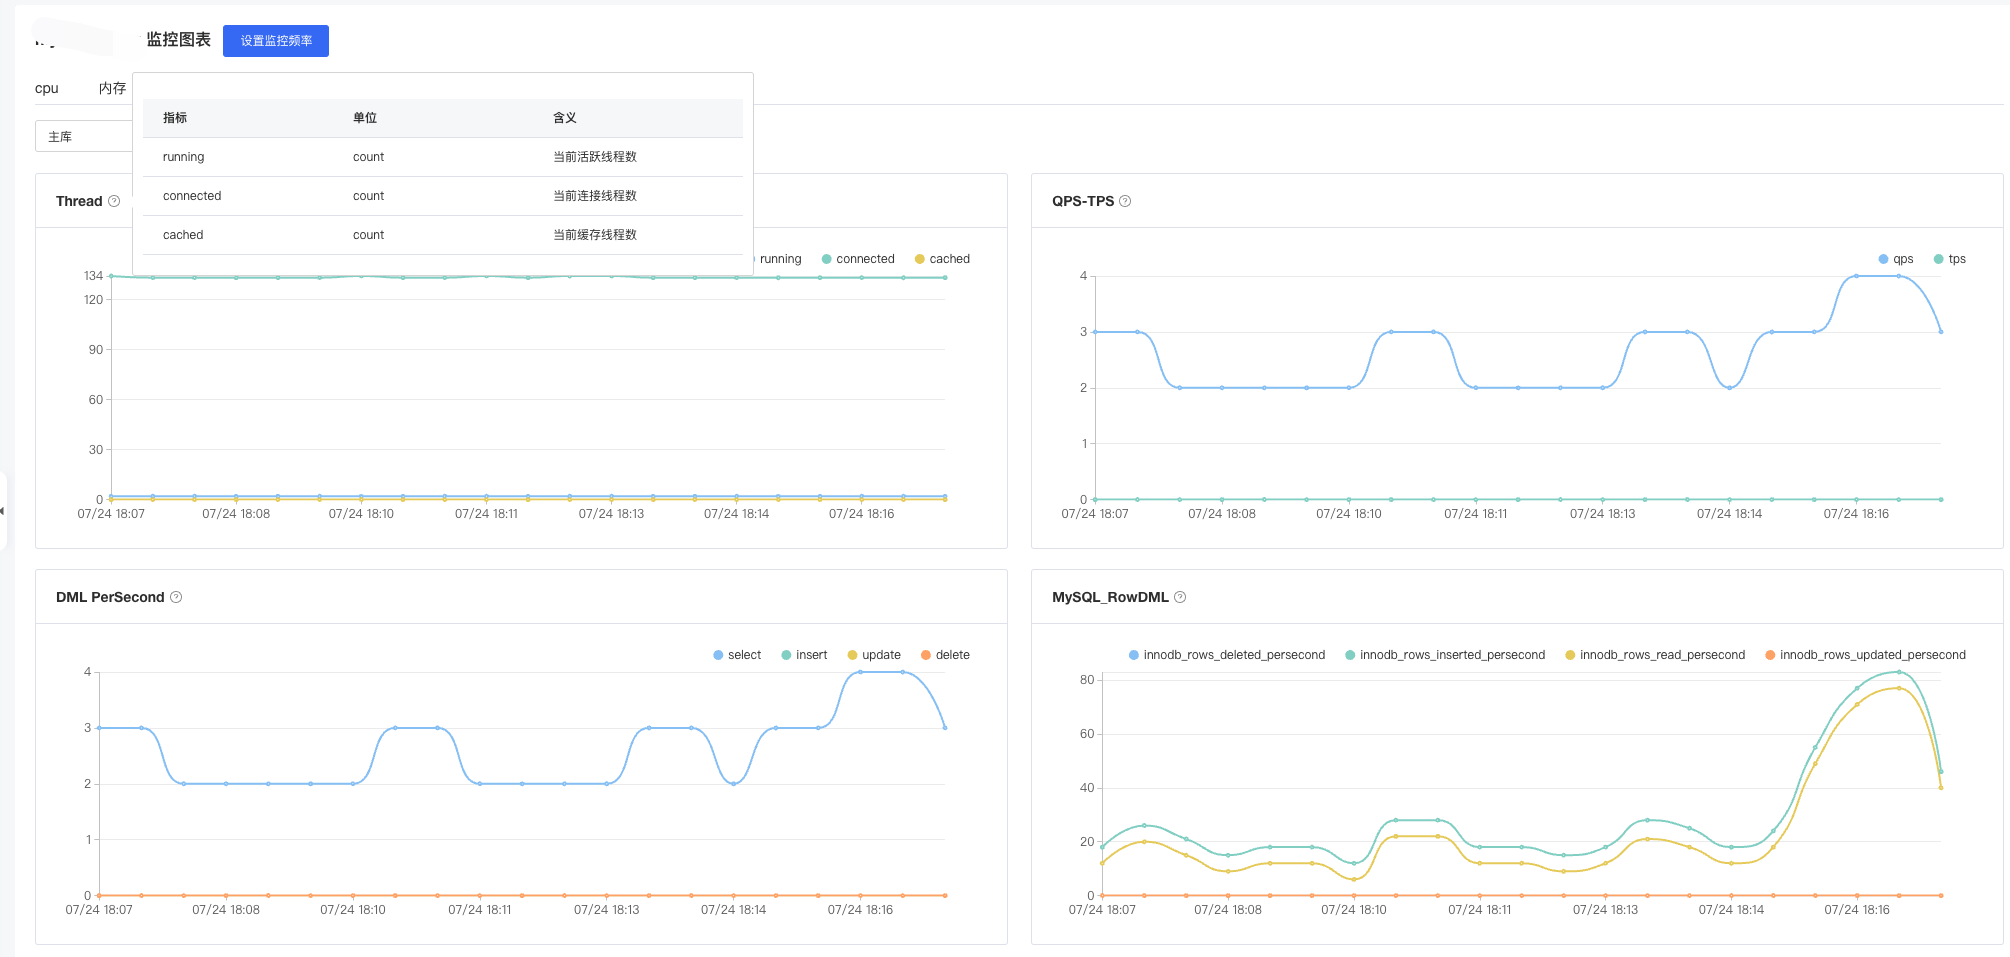This screenshot has height=957, width=2010.
Task: Toggle the update series legend
Action: (874, 655)
